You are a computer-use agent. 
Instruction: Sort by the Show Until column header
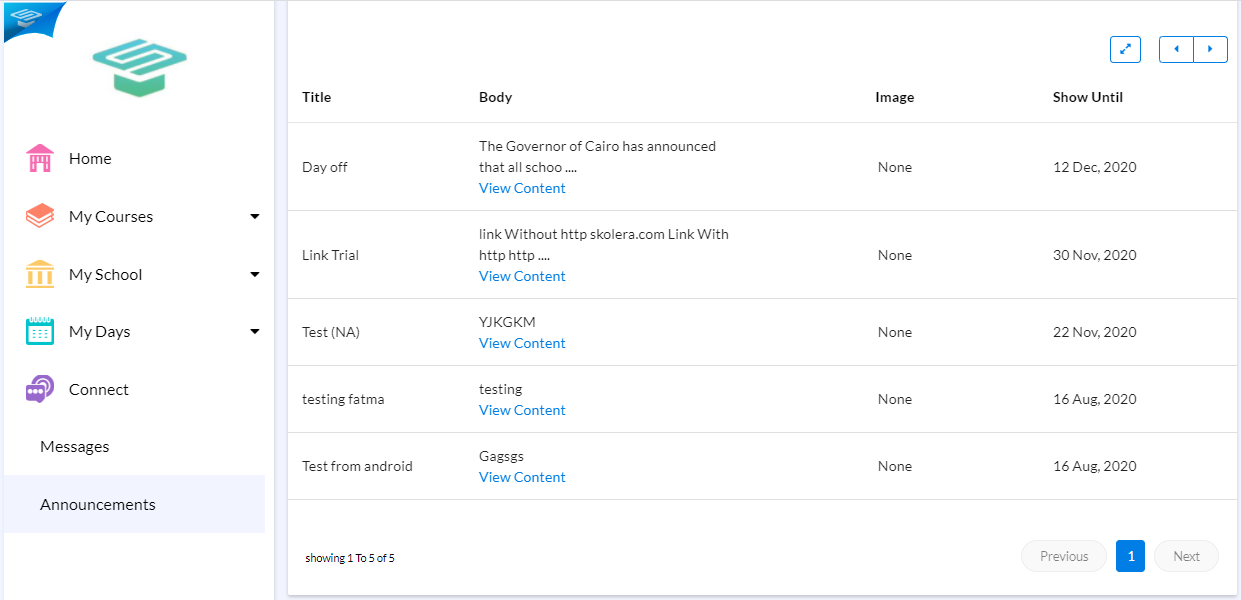pyautogui.click(x=1088, y=97)
